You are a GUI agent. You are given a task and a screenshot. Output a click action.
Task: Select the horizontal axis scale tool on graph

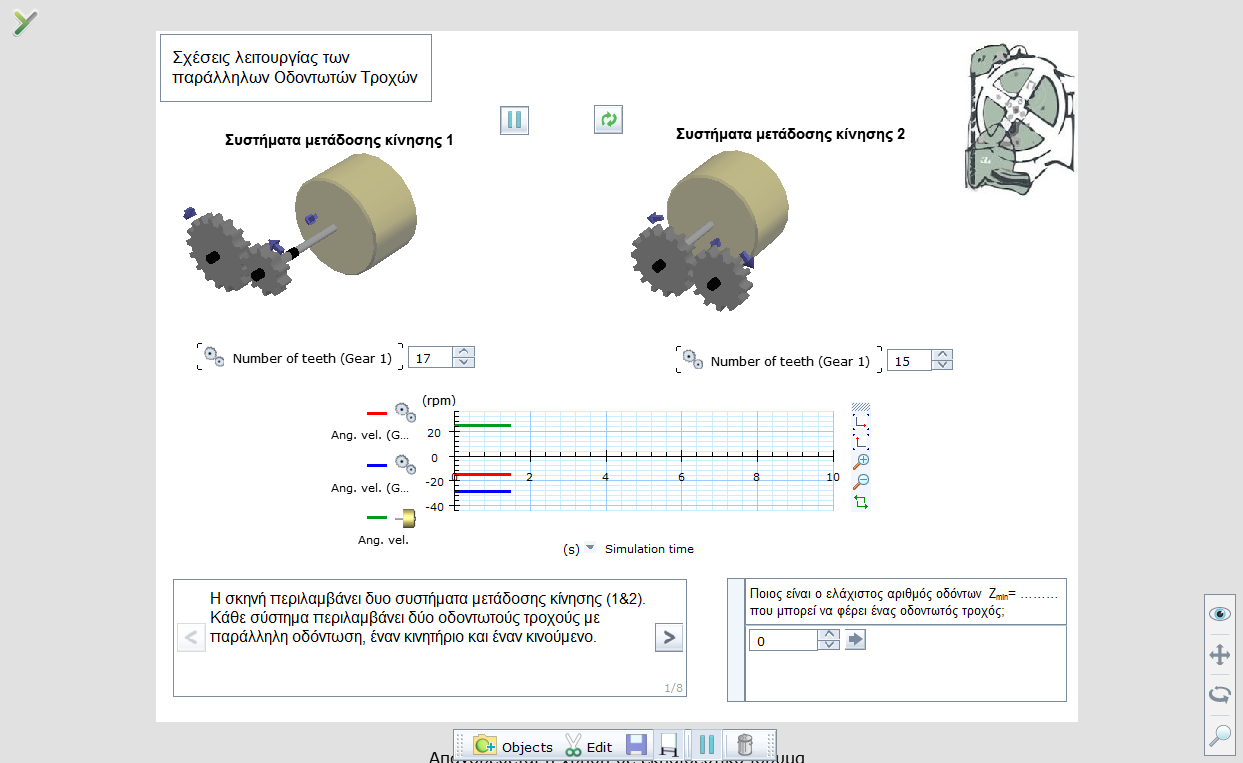(861, 422)
